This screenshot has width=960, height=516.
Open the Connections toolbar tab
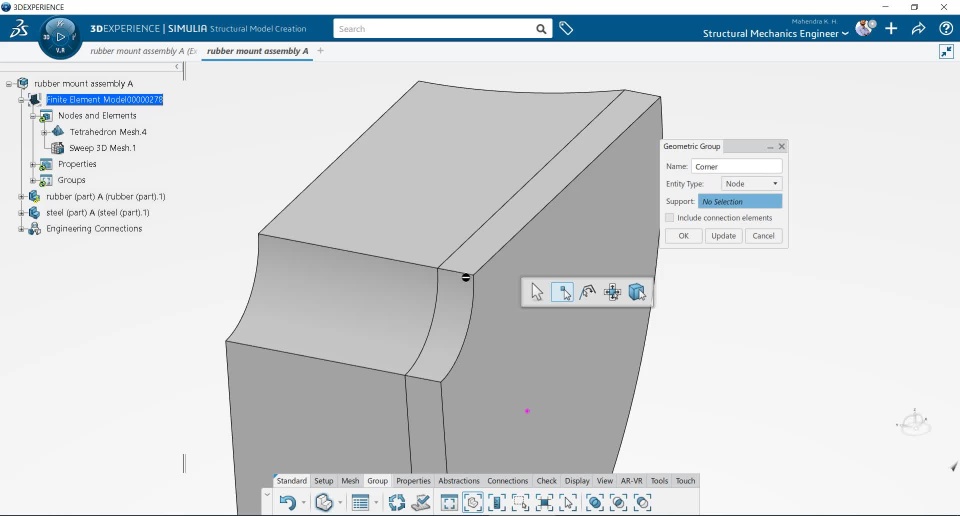[x=507, y=481]
